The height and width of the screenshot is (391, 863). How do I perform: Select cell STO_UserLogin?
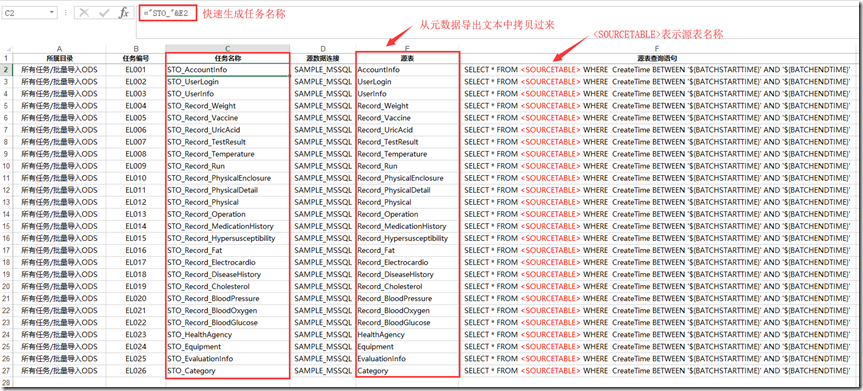pyautogui.click(x=228, y=82)
